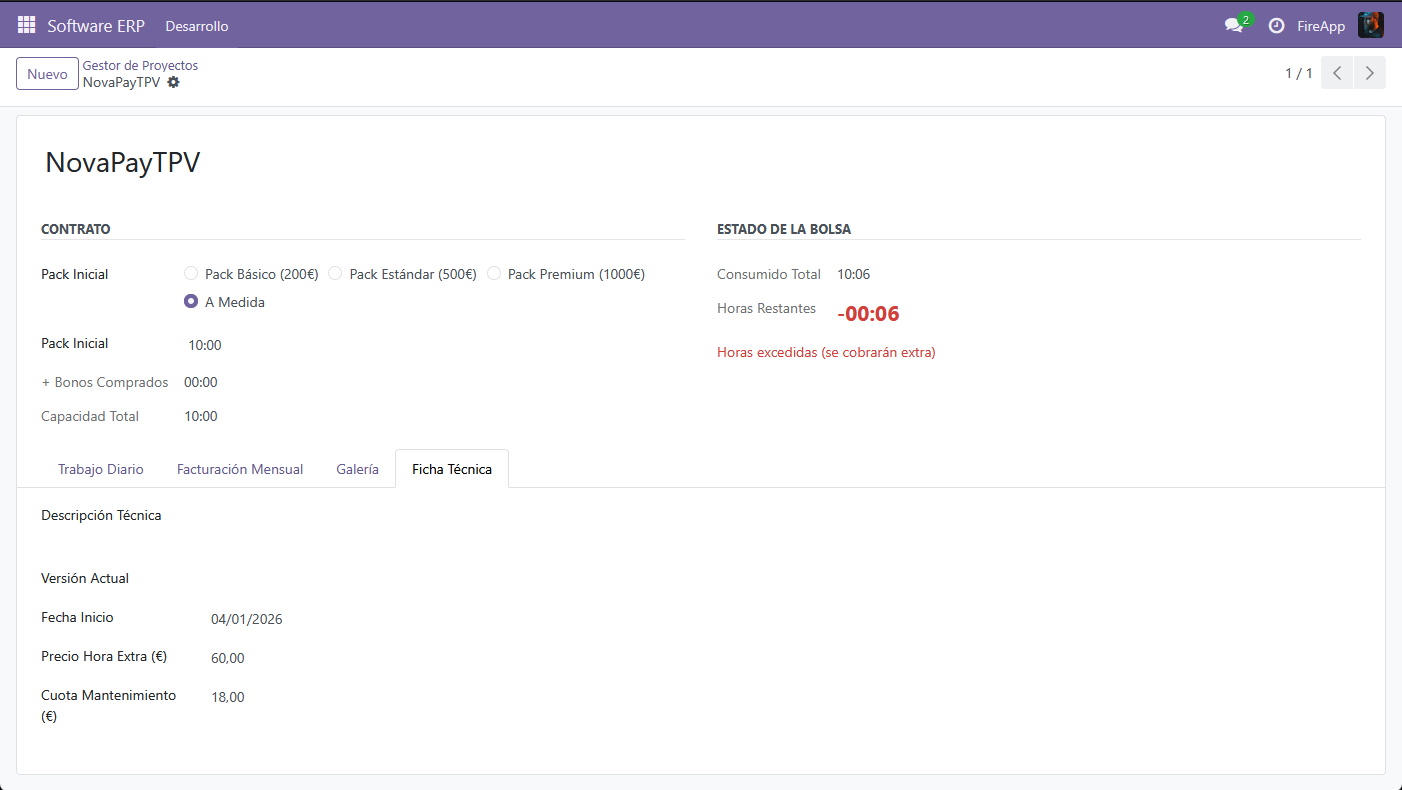Switch to the Trabajo Diario tab
Screen dimensions: 1402x790
click(x=101, y=469)
